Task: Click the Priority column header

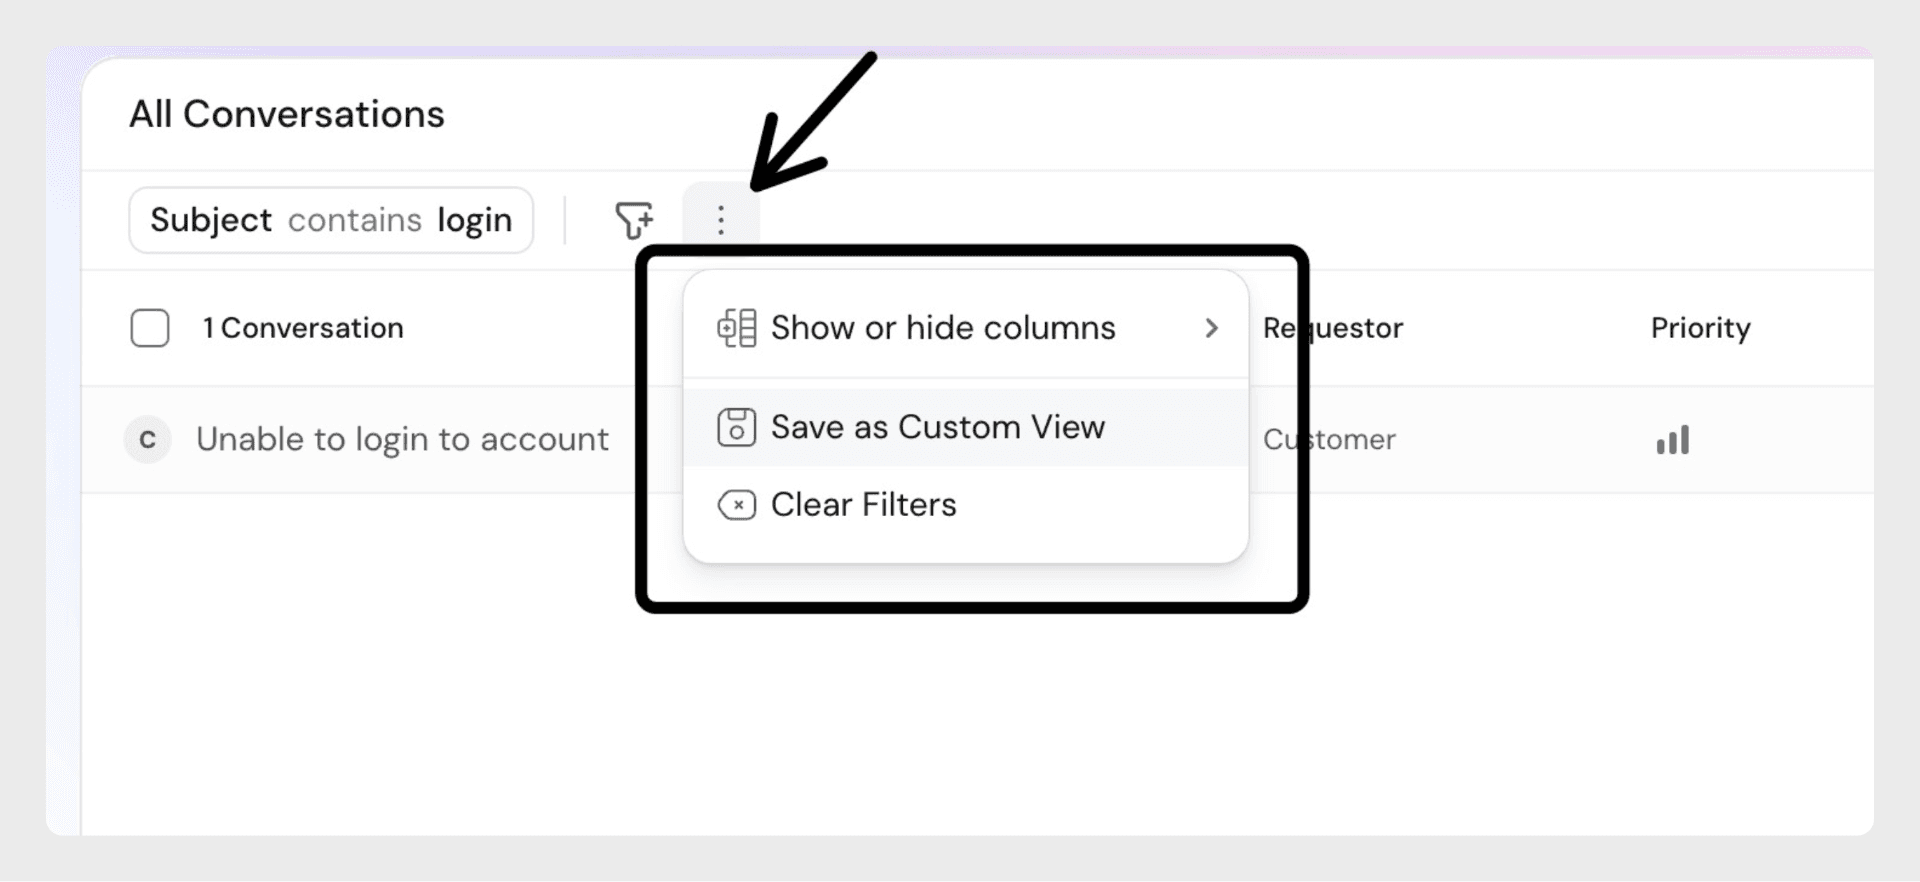Action: 1700,328
